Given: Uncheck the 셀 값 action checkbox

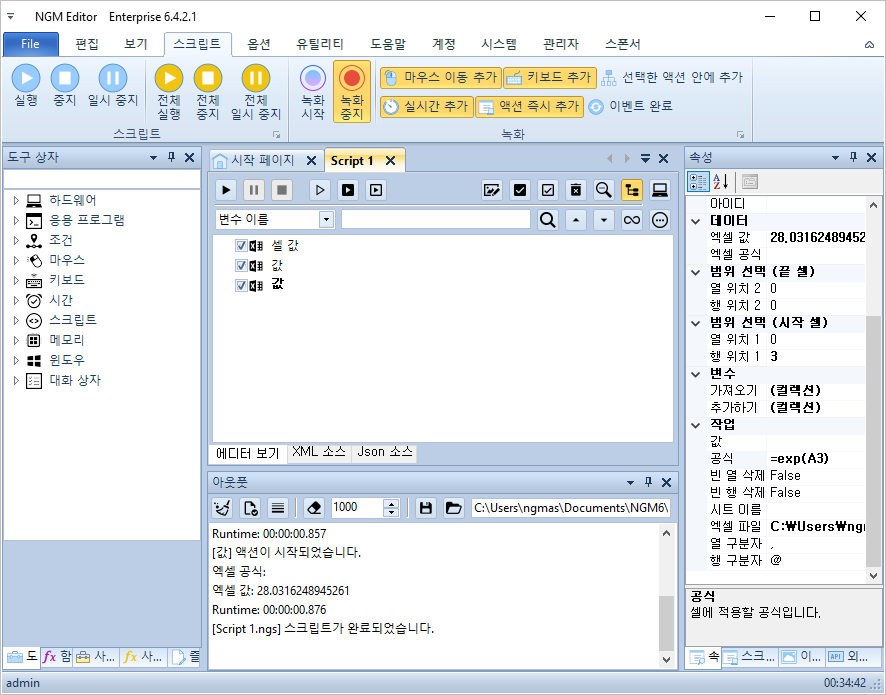Looking at the screenshot, I should pos(241,245).
